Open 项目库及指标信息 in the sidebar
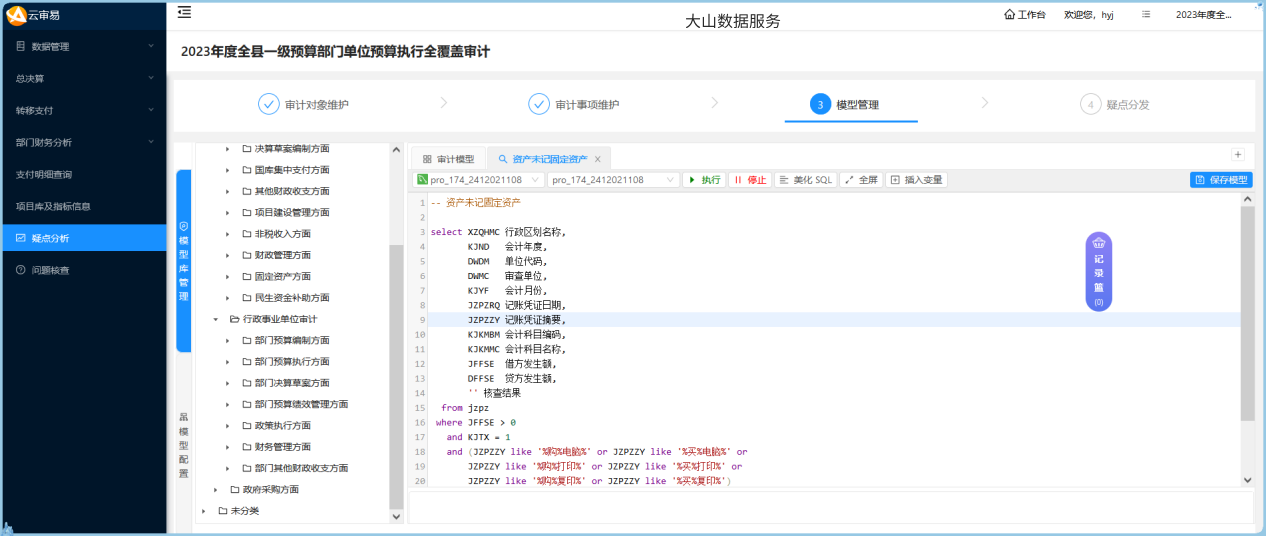Screen dimensions: 1266x536 tap(83, 206)
